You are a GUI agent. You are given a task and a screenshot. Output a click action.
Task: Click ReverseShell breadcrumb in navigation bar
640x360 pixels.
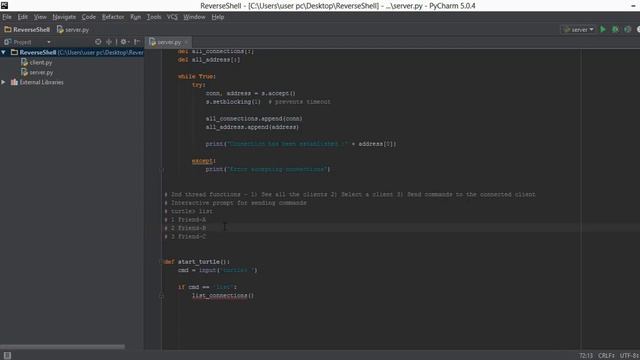click(27, 30)
